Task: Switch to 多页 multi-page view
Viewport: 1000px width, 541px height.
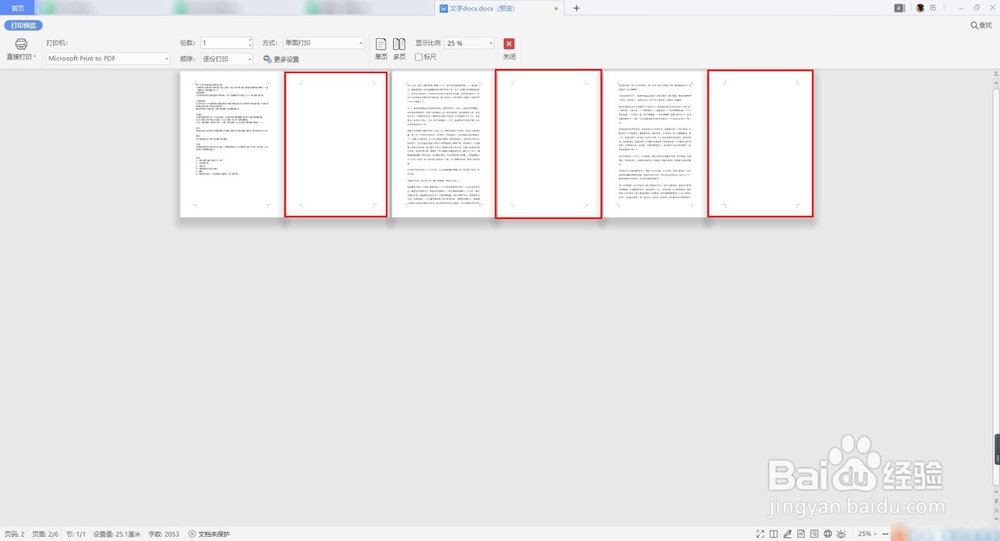Action: (x=399, y=48)
